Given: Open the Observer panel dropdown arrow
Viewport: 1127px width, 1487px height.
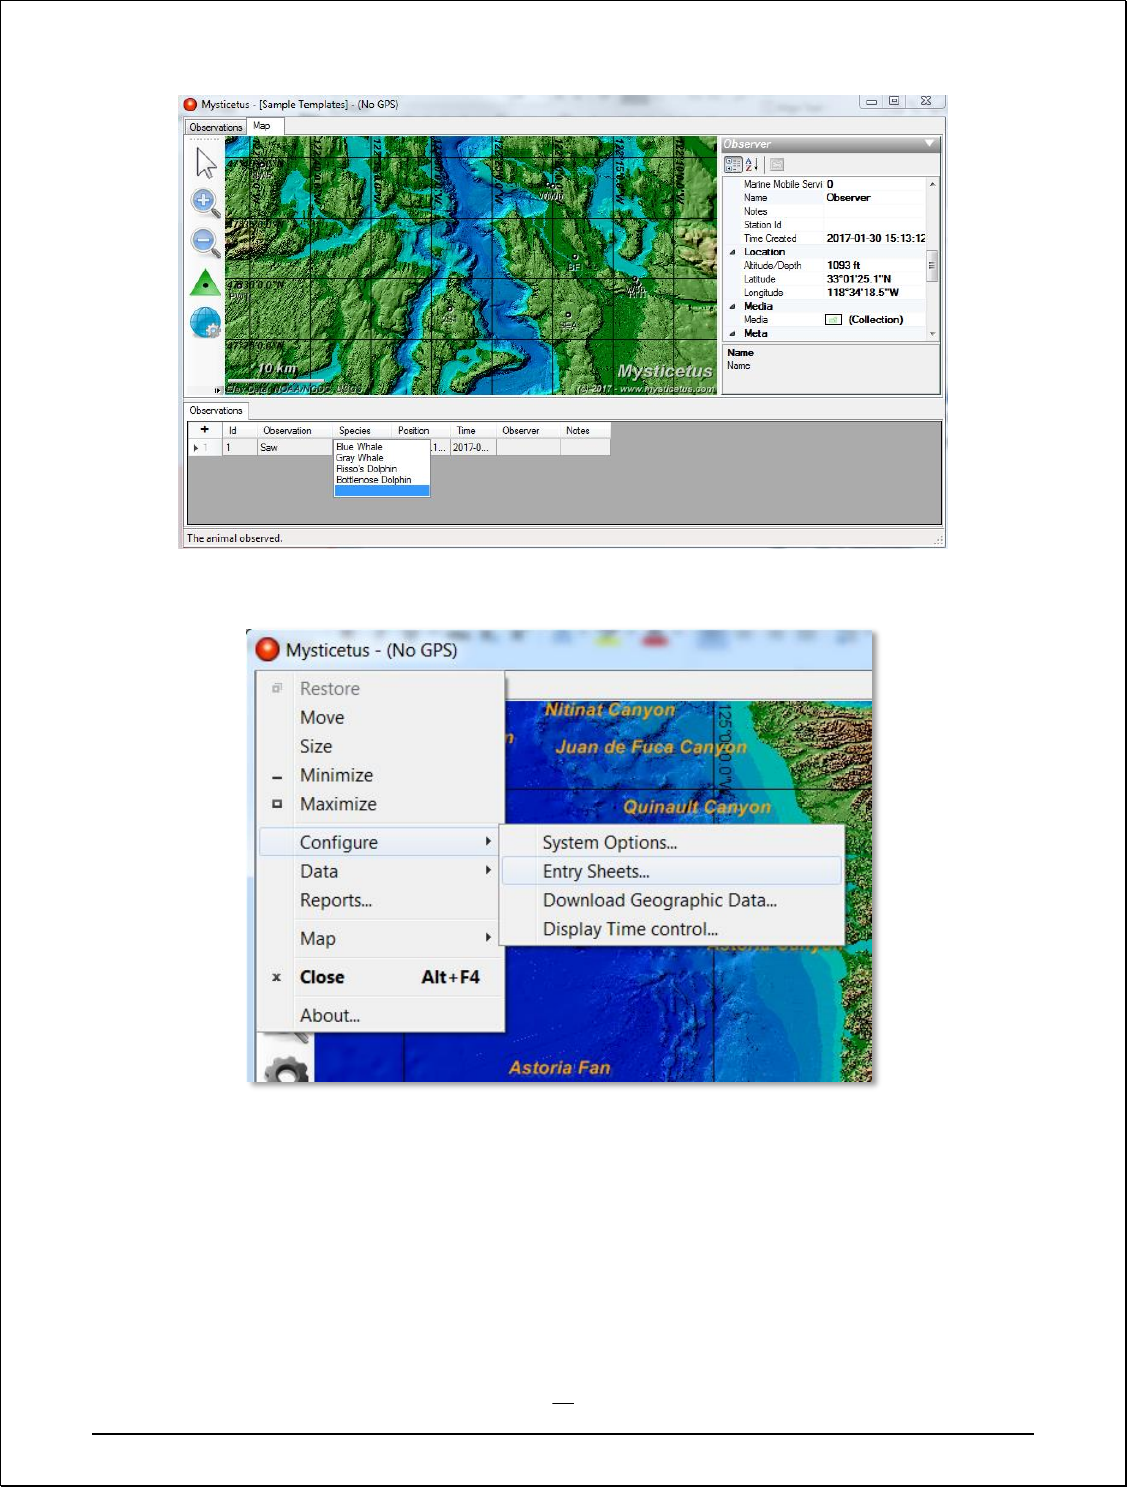Looking at the screenshot, I should [x=929, y=144].
